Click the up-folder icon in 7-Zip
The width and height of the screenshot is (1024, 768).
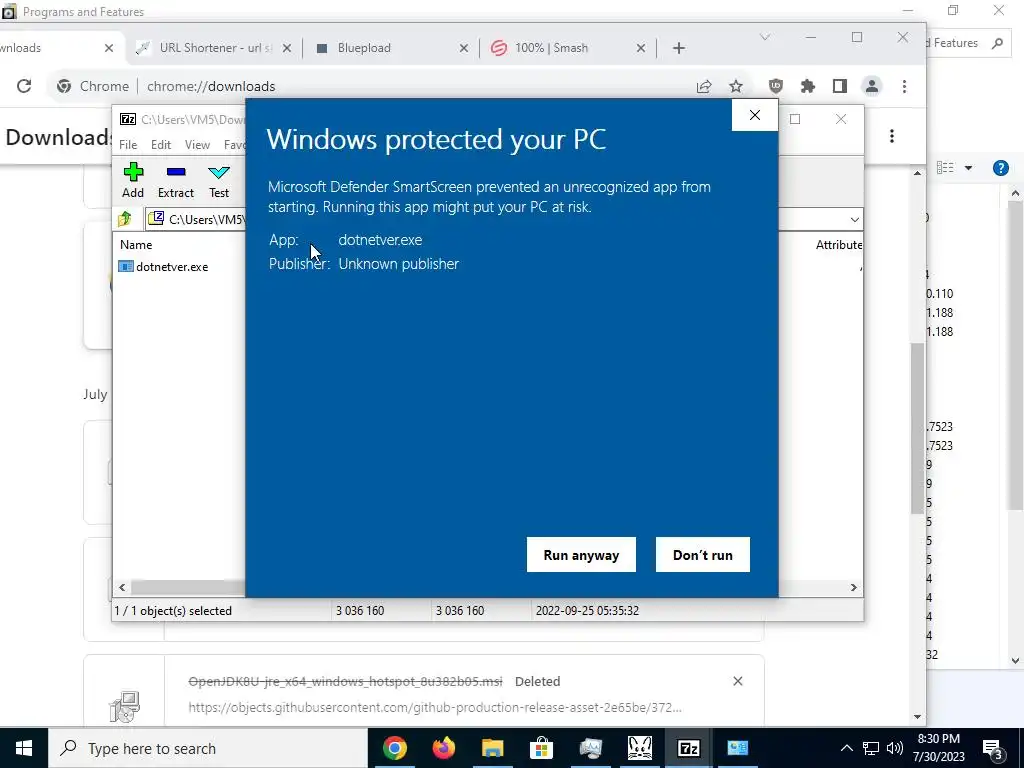tap(125, 219)
